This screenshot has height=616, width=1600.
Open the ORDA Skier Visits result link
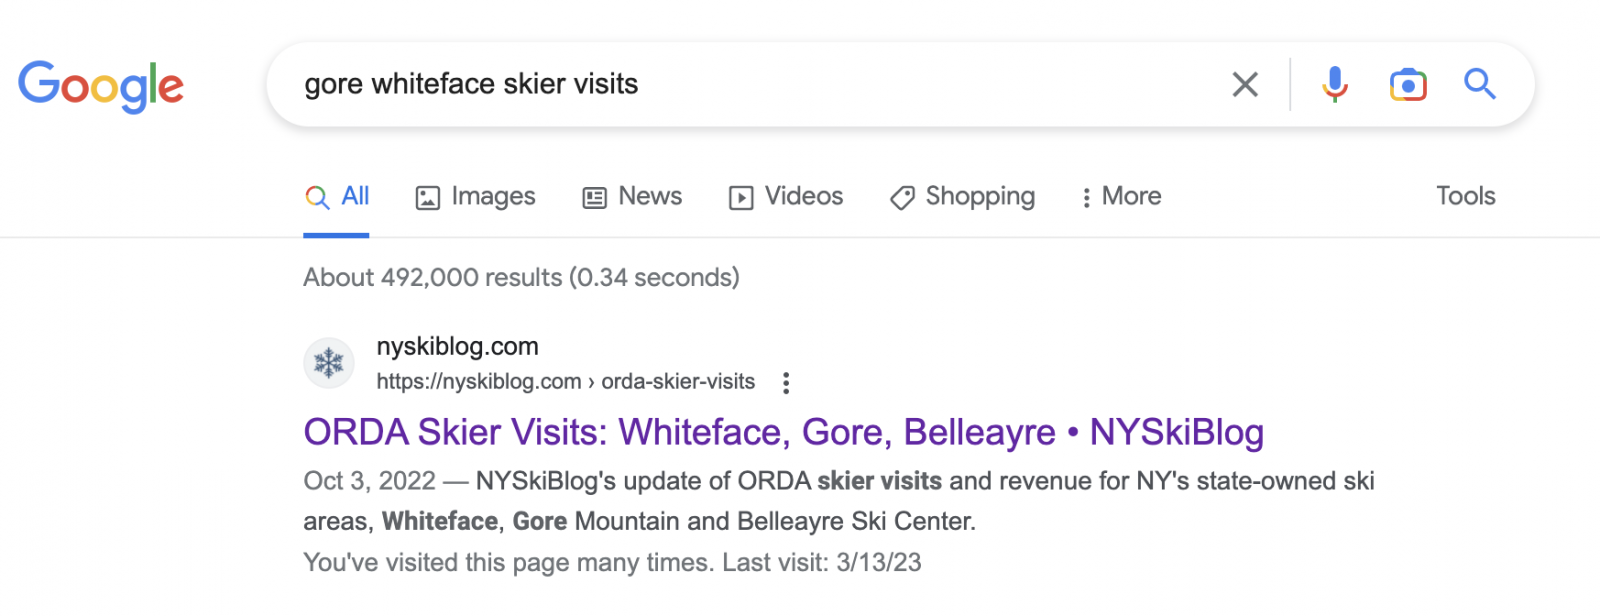coord(783,433)
